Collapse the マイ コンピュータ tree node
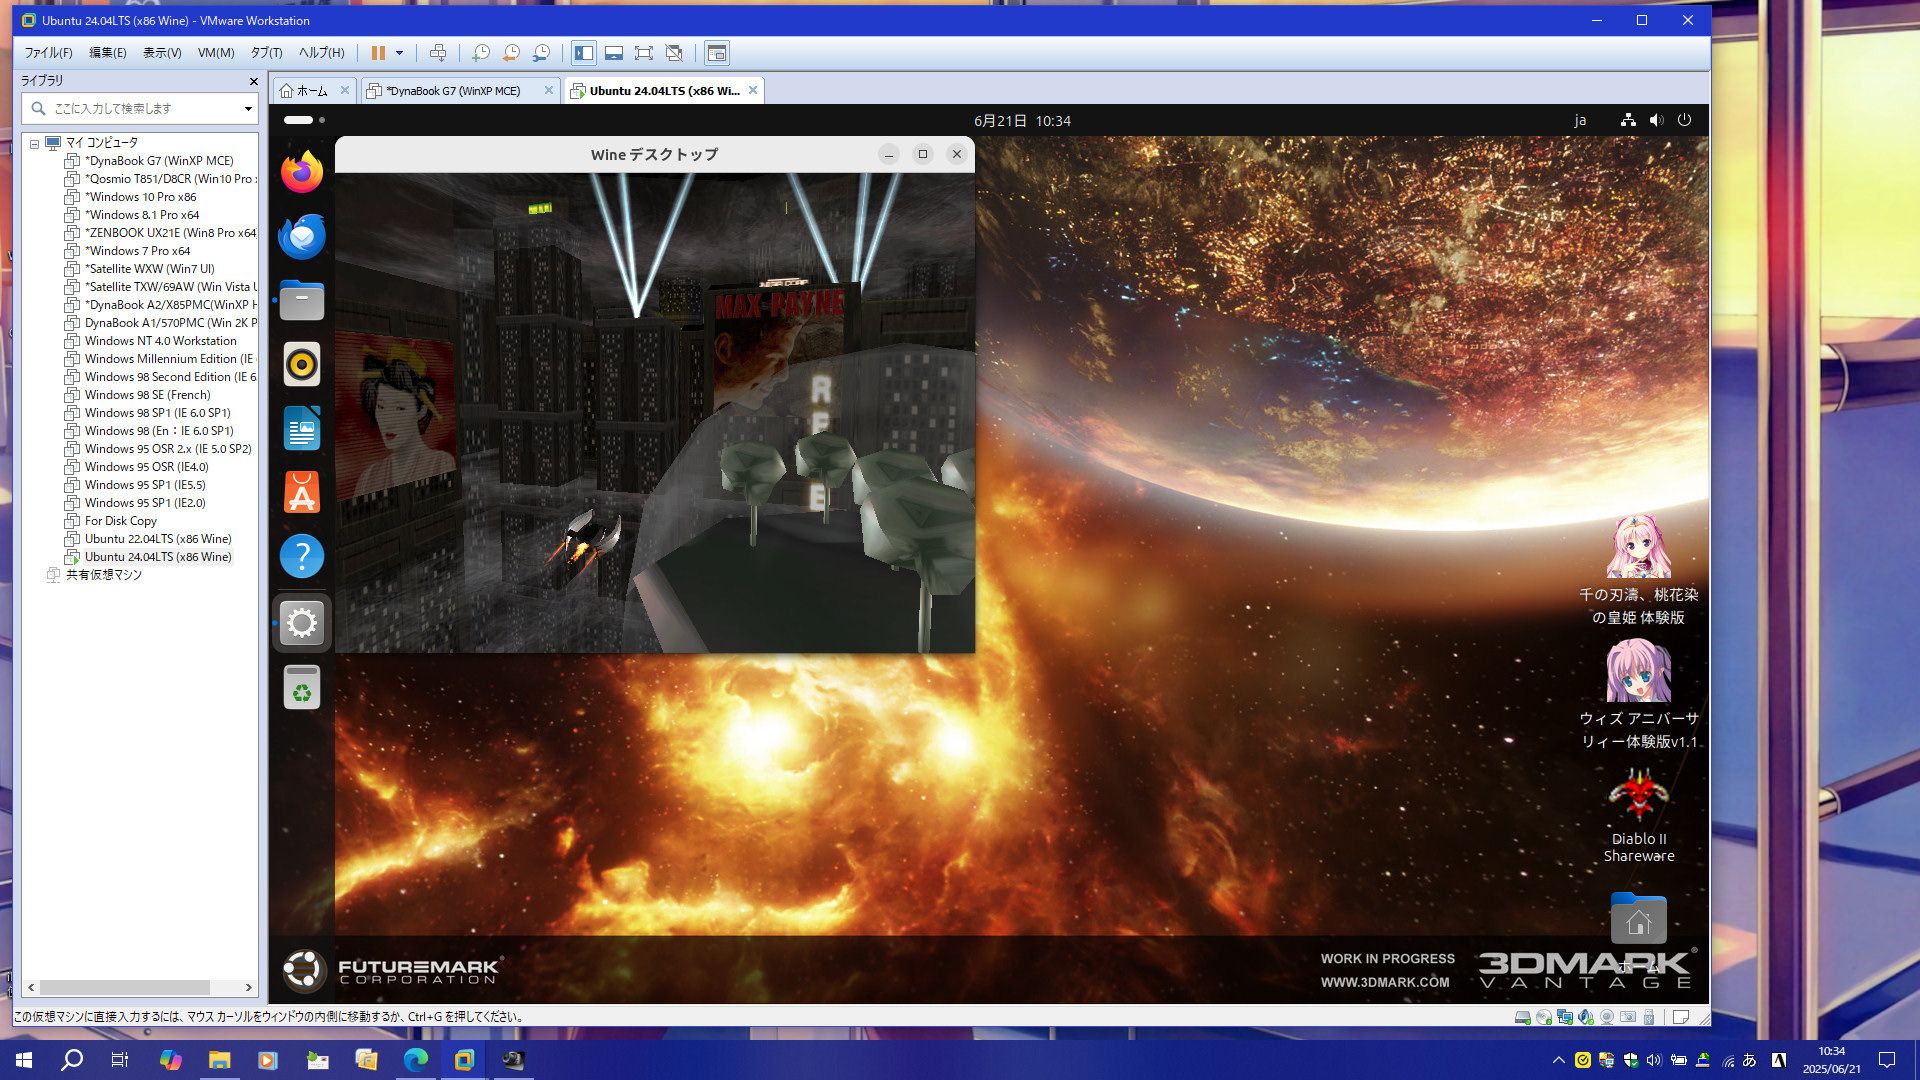1920x1080 pixels. click(x=34, y=143)
